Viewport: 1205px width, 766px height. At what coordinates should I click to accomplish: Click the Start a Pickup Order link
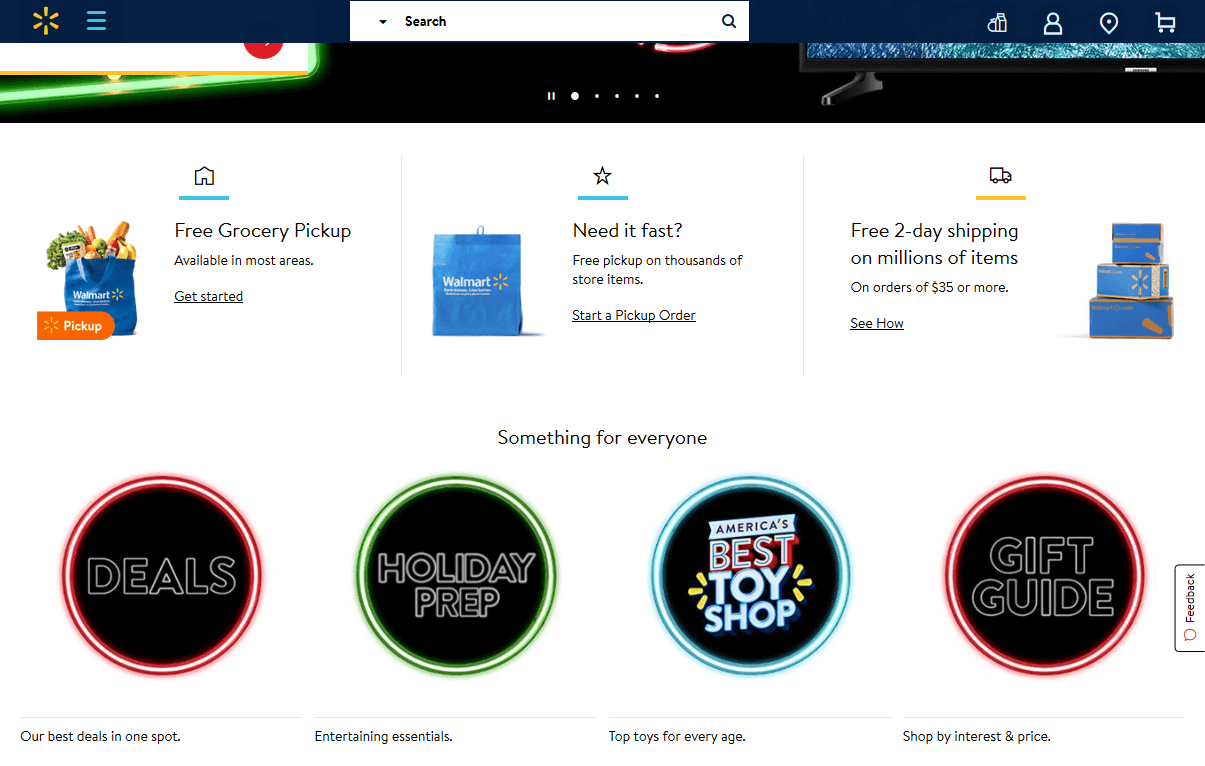coord(633,315)
